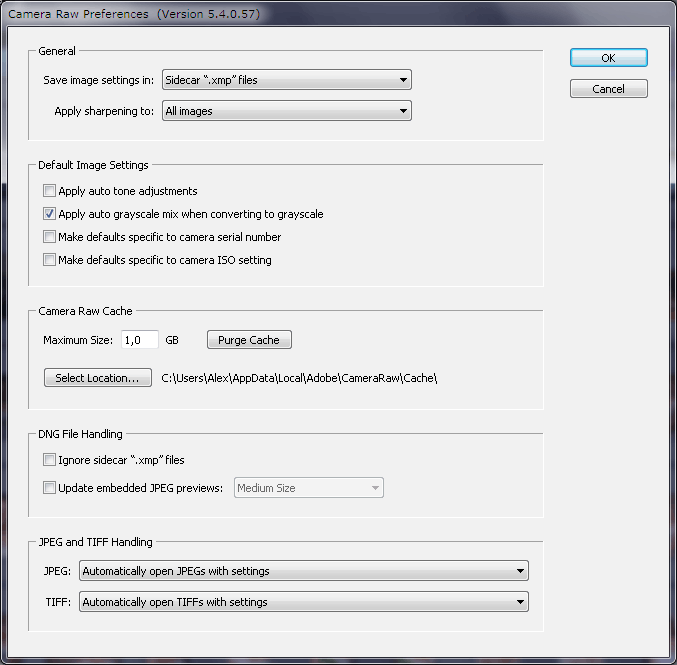Viewport: 677px width, 665px height.
Task: Open the TIFF handling dropdown
Action: tap(303, 602)
